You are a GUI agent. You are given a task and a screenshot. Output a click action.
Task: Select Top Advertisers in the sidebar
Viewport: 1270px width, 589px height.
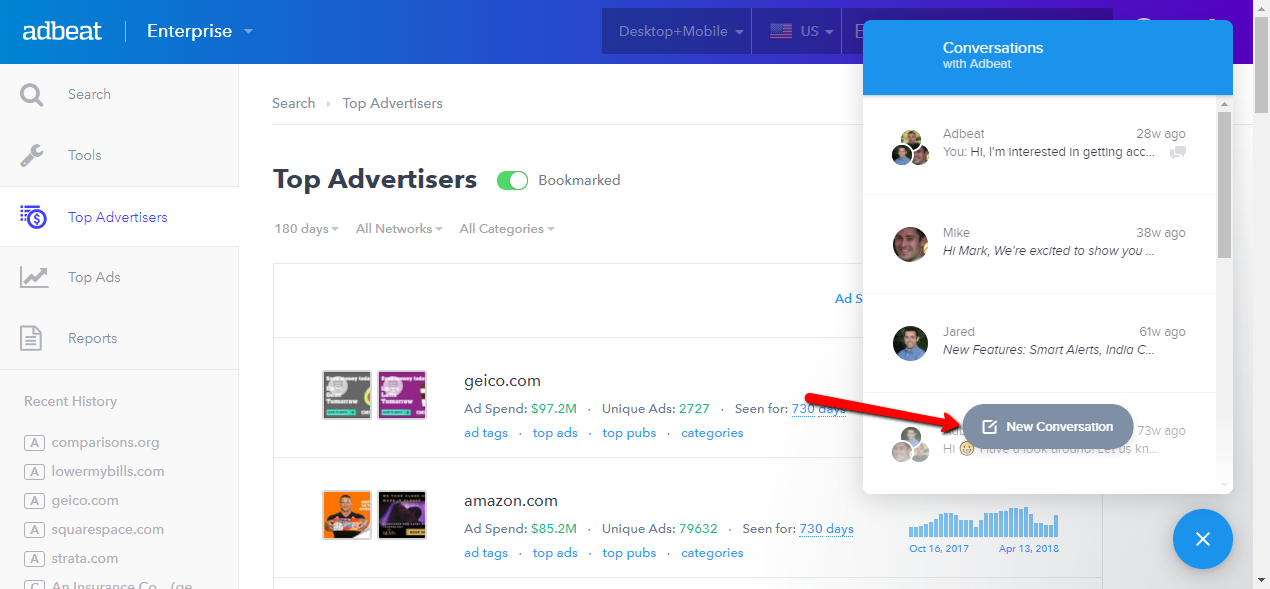point(119,217)
